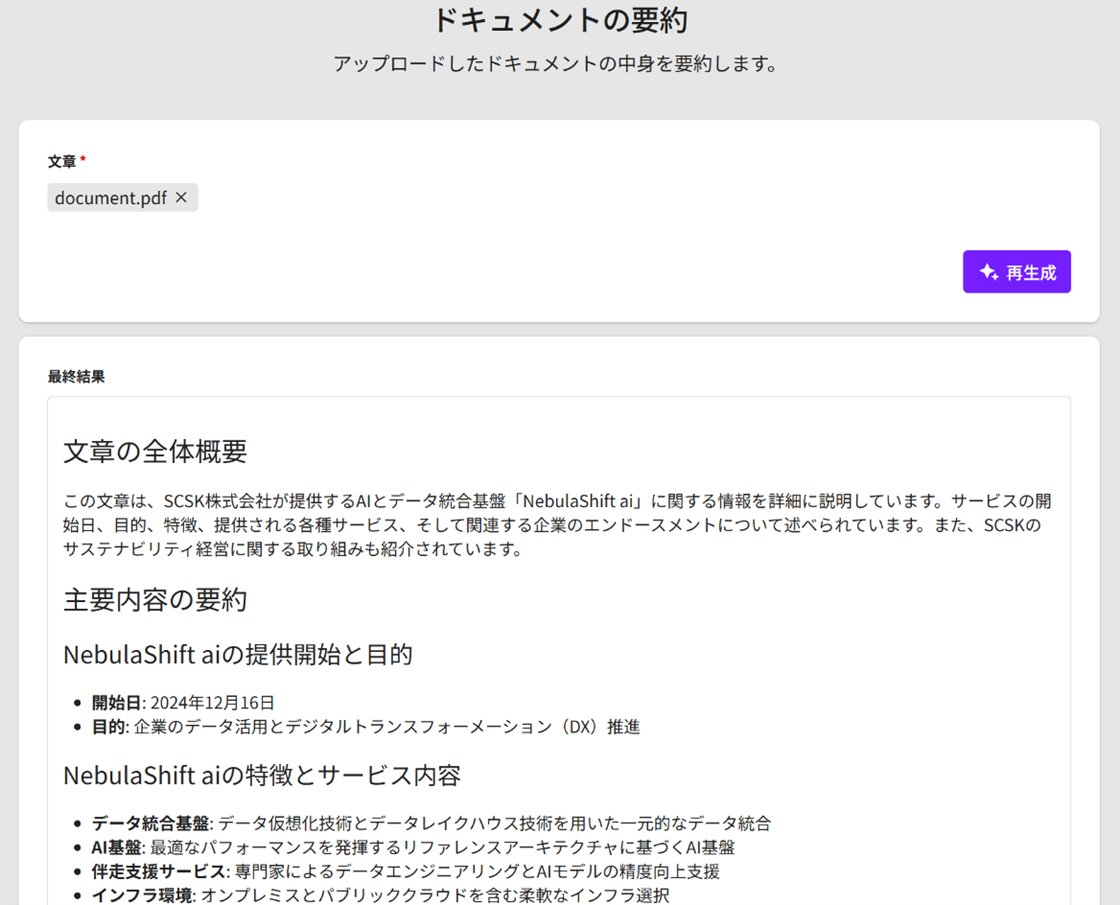Click the subtitle アップロードしたドキュメントの中身を要約します。
This screenshot has height=905, width=1120.
tap(556, 64)
